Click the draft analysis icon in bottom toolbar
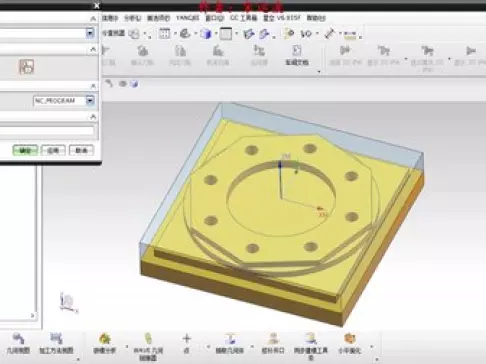The height and width of the screenshot is (364, 486). (104, 343)
